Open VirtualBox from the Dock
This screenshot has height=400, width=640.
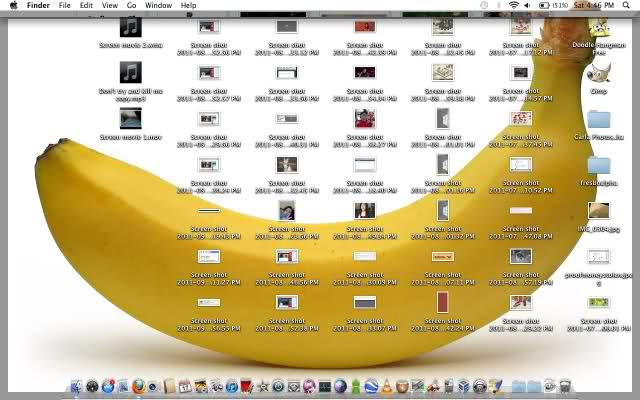(x=464, y=386)
